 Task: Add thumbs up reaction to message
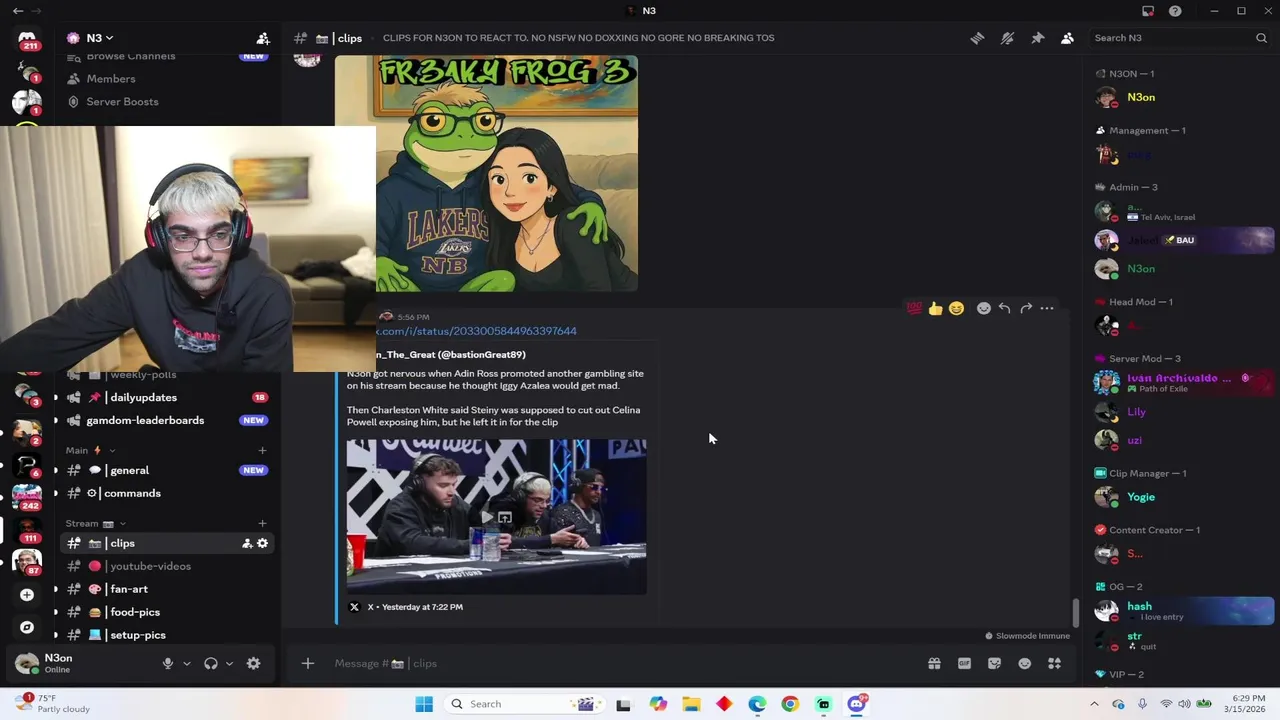pos(935,308)
